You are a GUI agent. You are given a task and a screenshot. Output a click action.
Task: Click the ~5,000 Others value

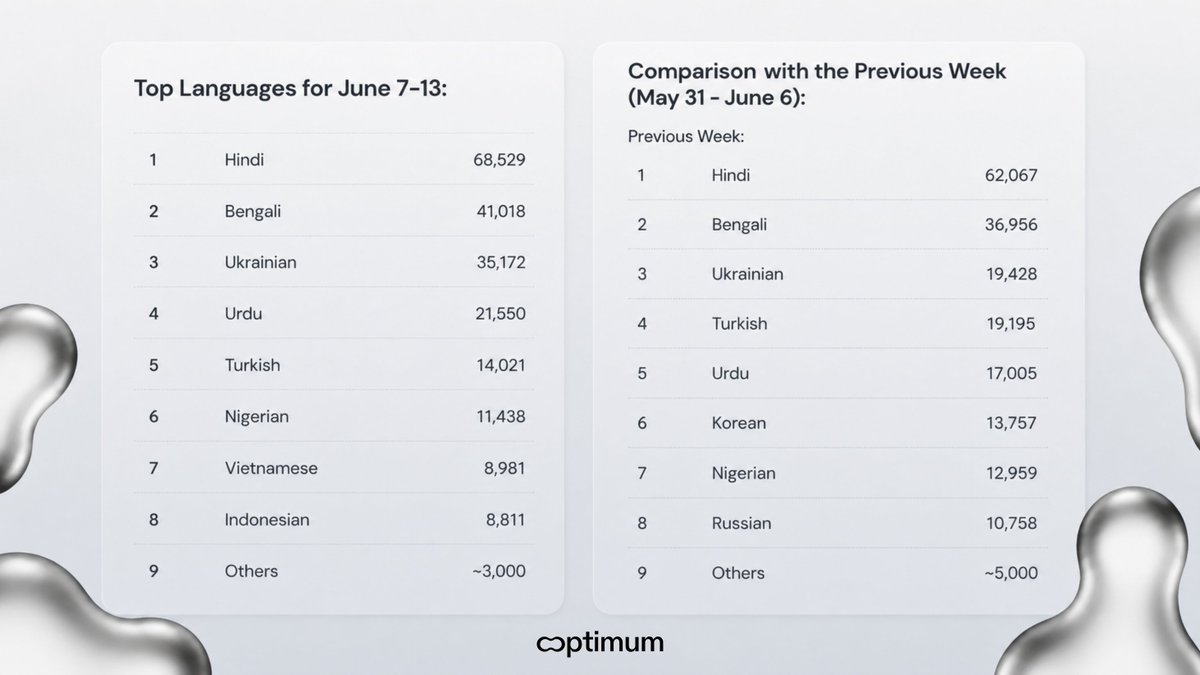coord(1011,573)
